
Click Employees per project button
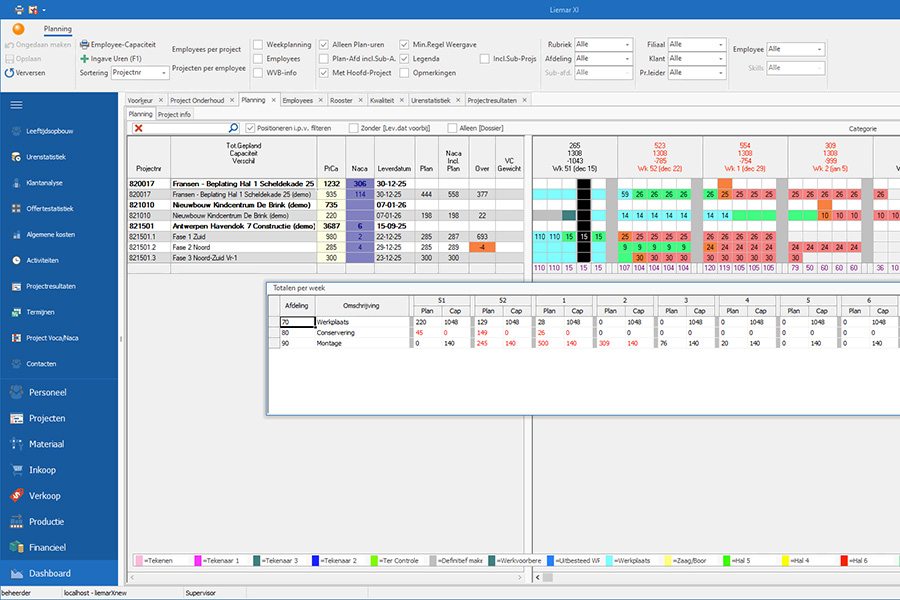(207, 49)
